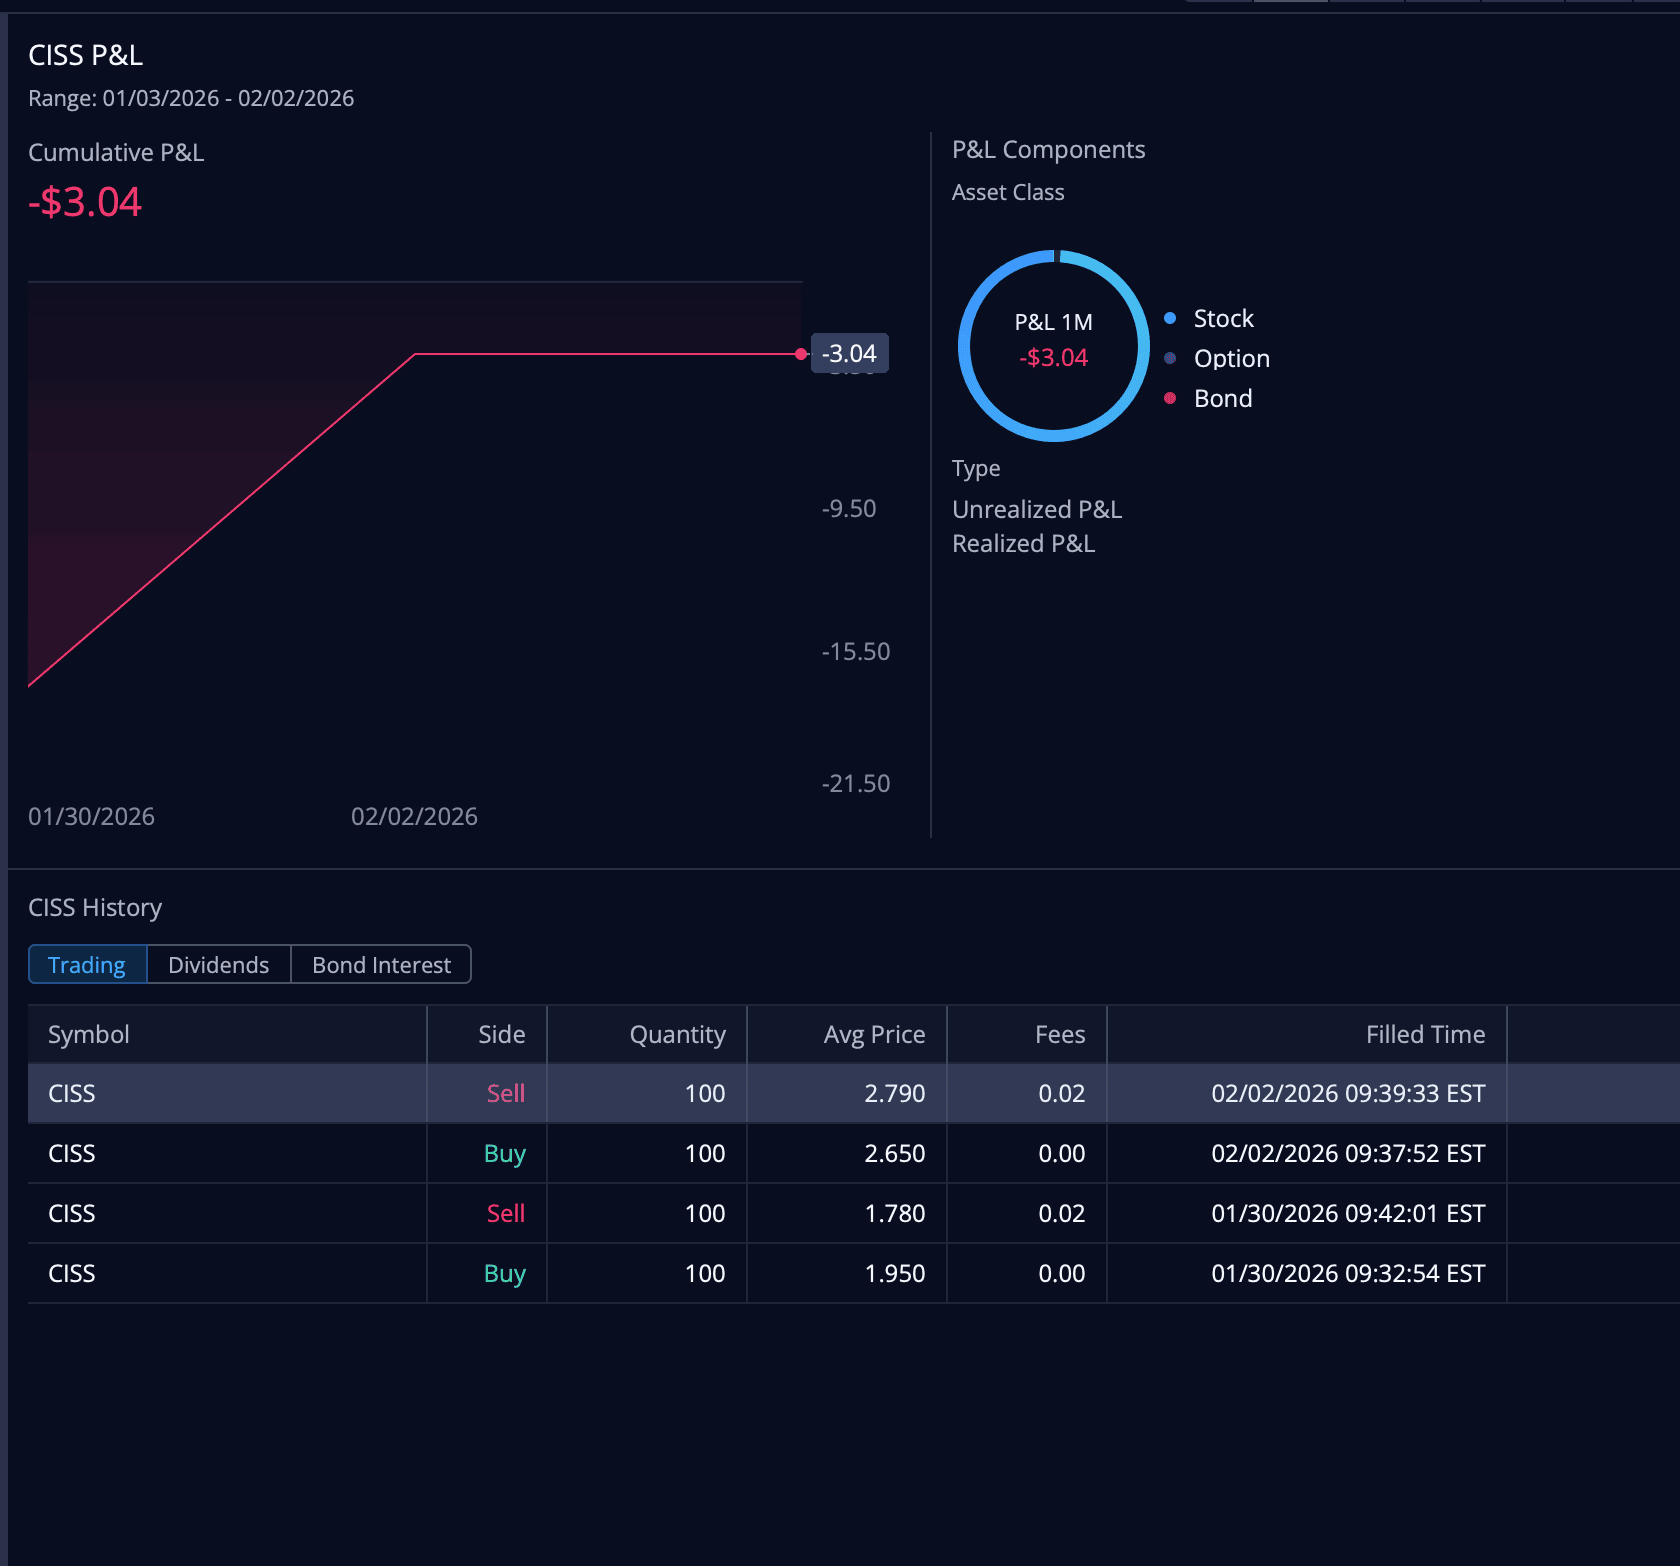Toggle the Option legend entry

pyautogui.click(x=1230, y=359)
